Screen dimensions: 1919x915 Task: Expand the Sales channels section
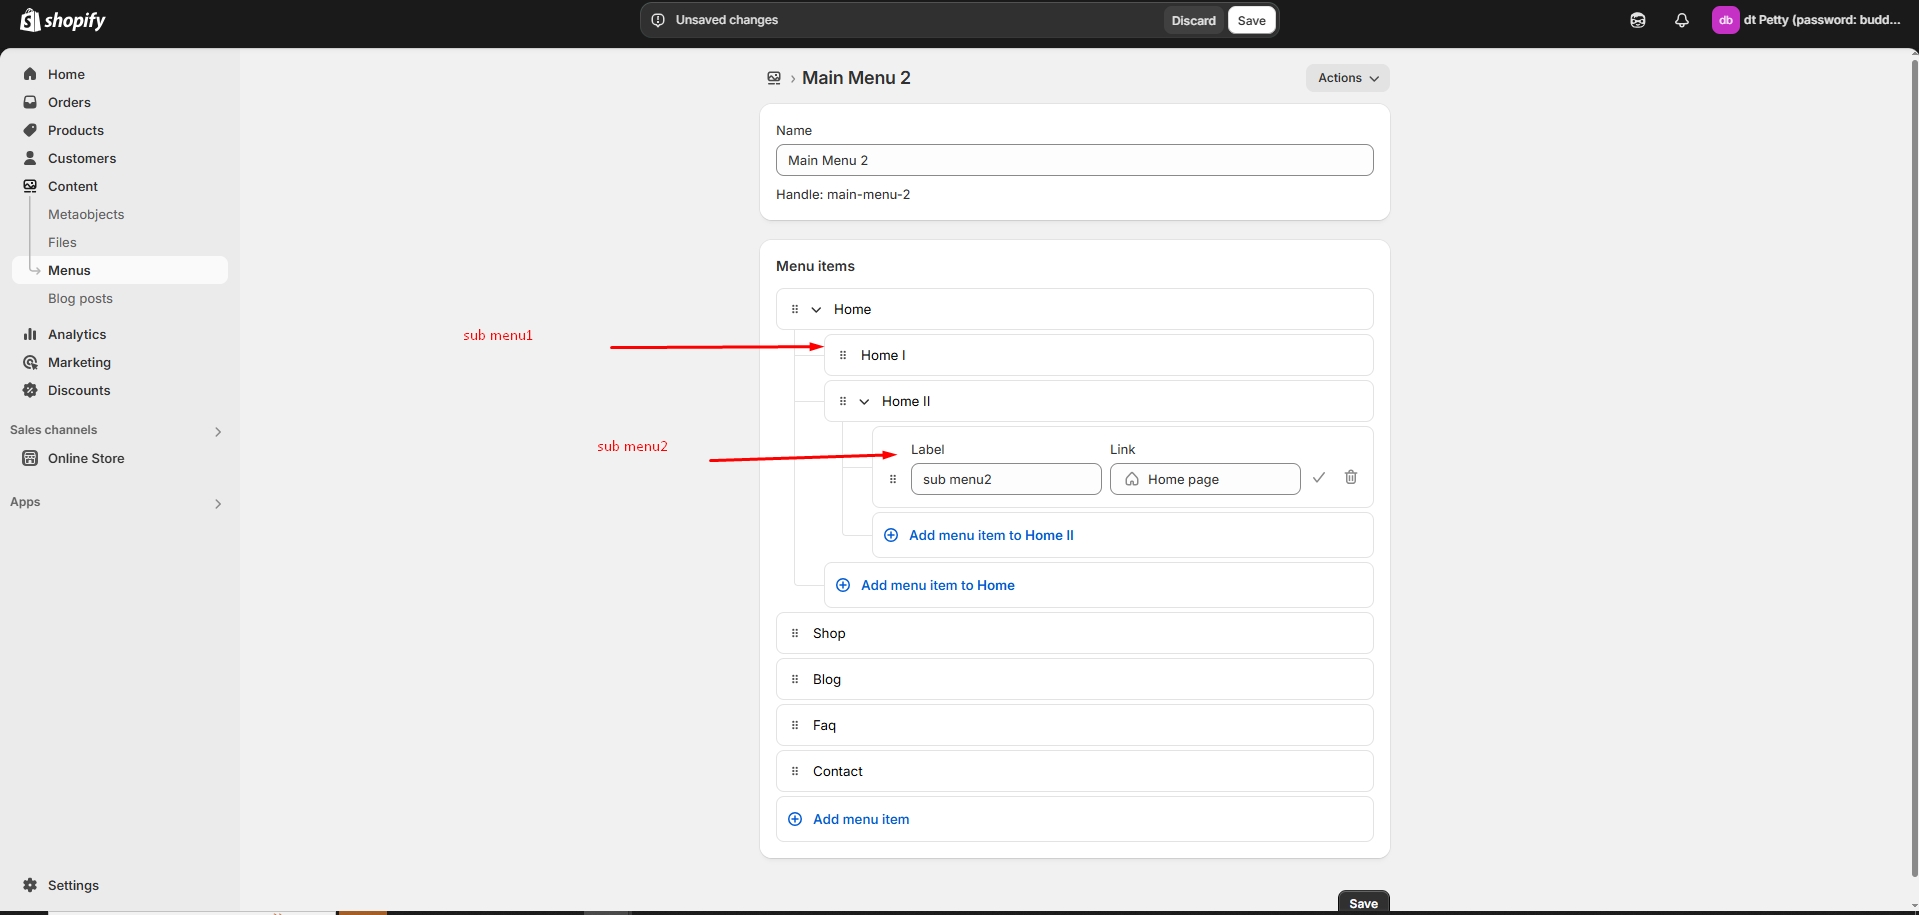[x=218, y=432]
